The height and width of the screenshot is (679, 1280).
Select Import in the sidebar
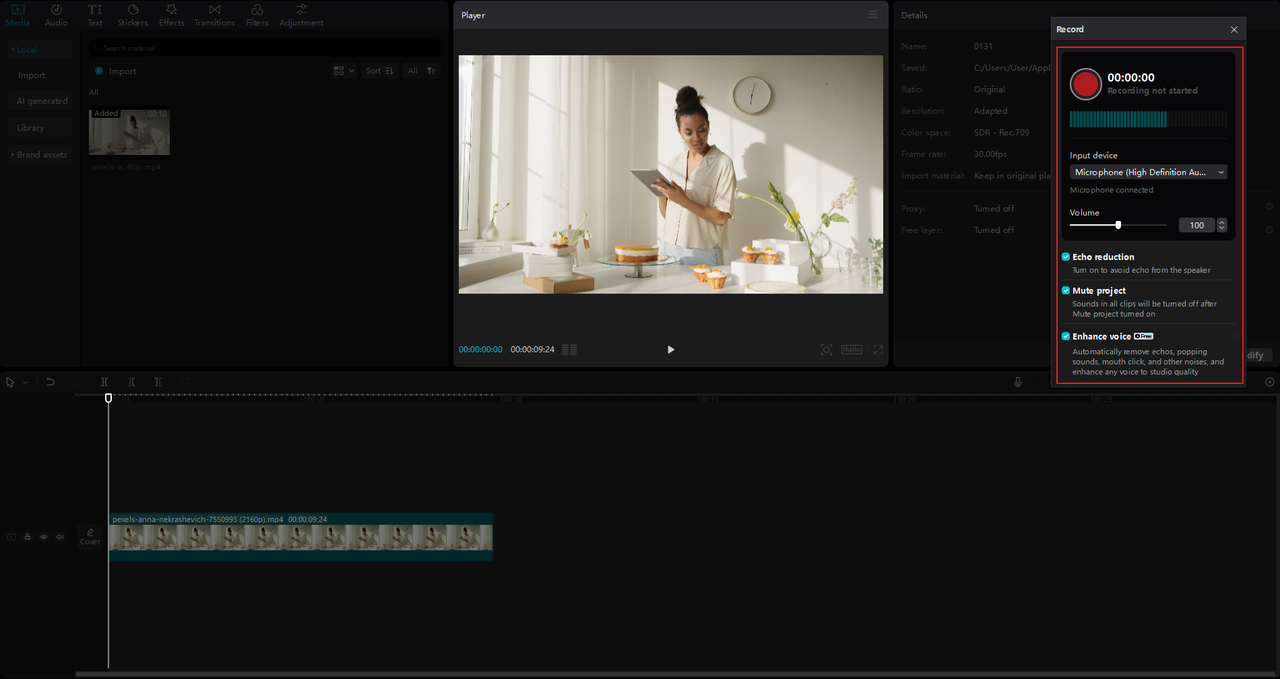[x=31, y=75]
